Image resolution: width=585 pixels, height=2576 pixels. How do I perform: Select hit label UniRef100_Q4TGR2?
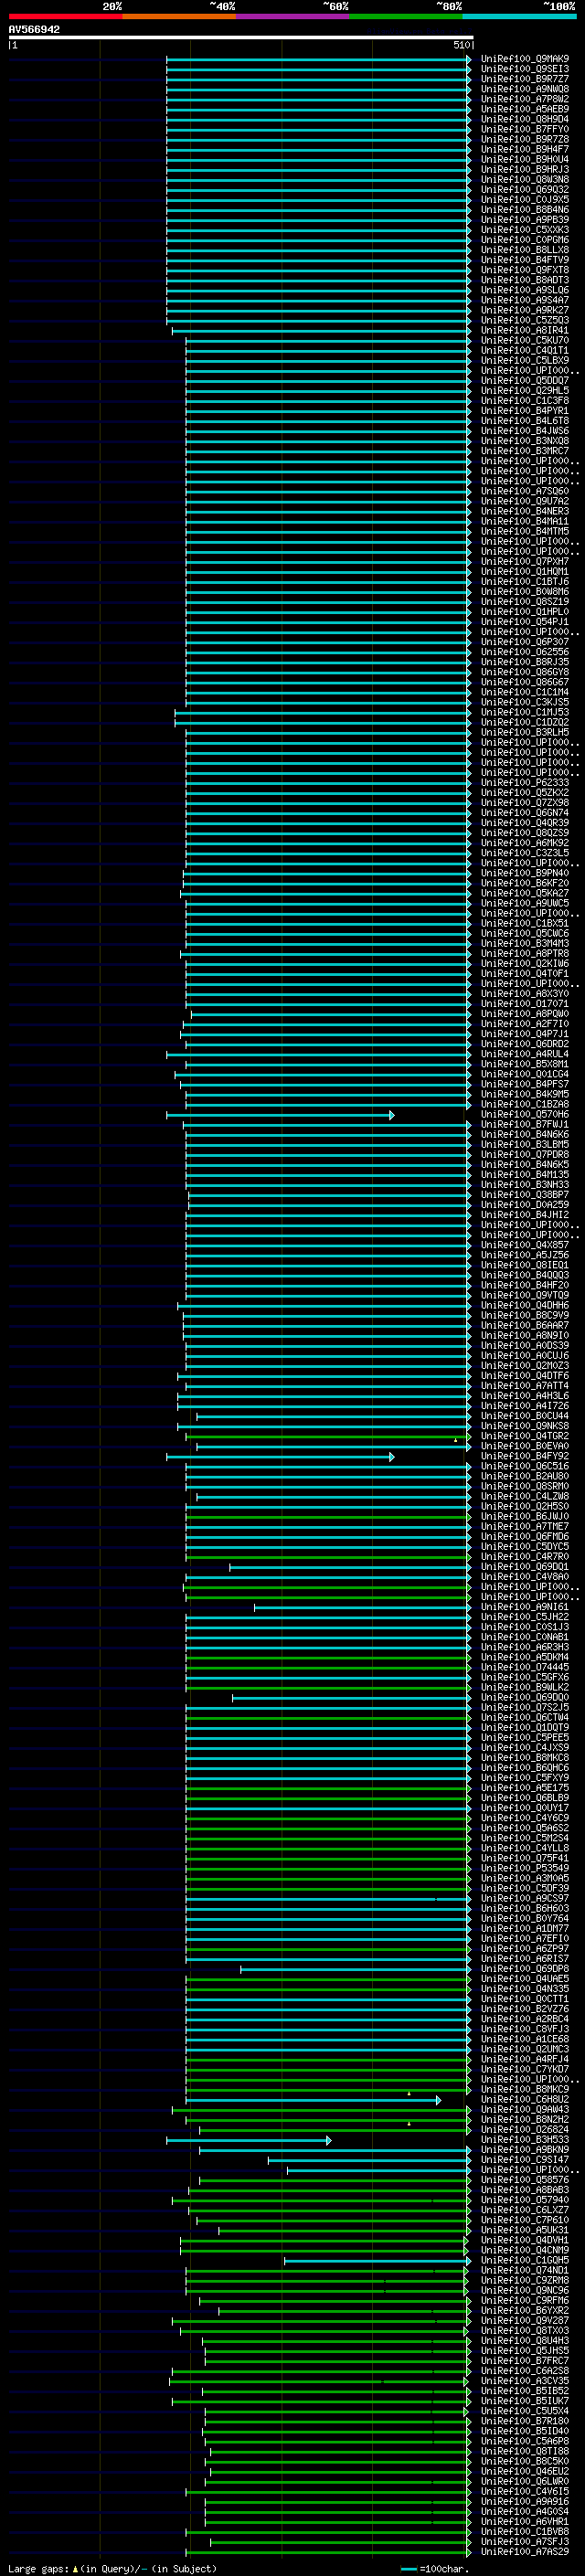click(x=524, y=1436)
